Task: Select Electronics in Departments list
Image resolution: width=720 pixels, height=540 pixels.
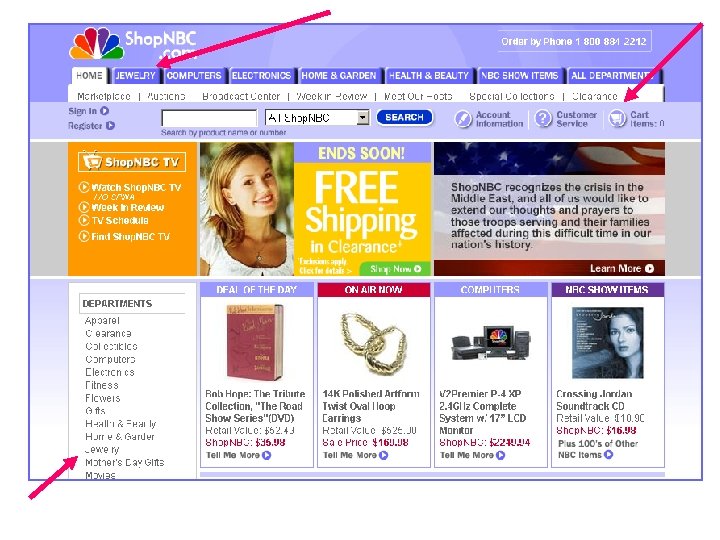Action: tap(110, 372)
